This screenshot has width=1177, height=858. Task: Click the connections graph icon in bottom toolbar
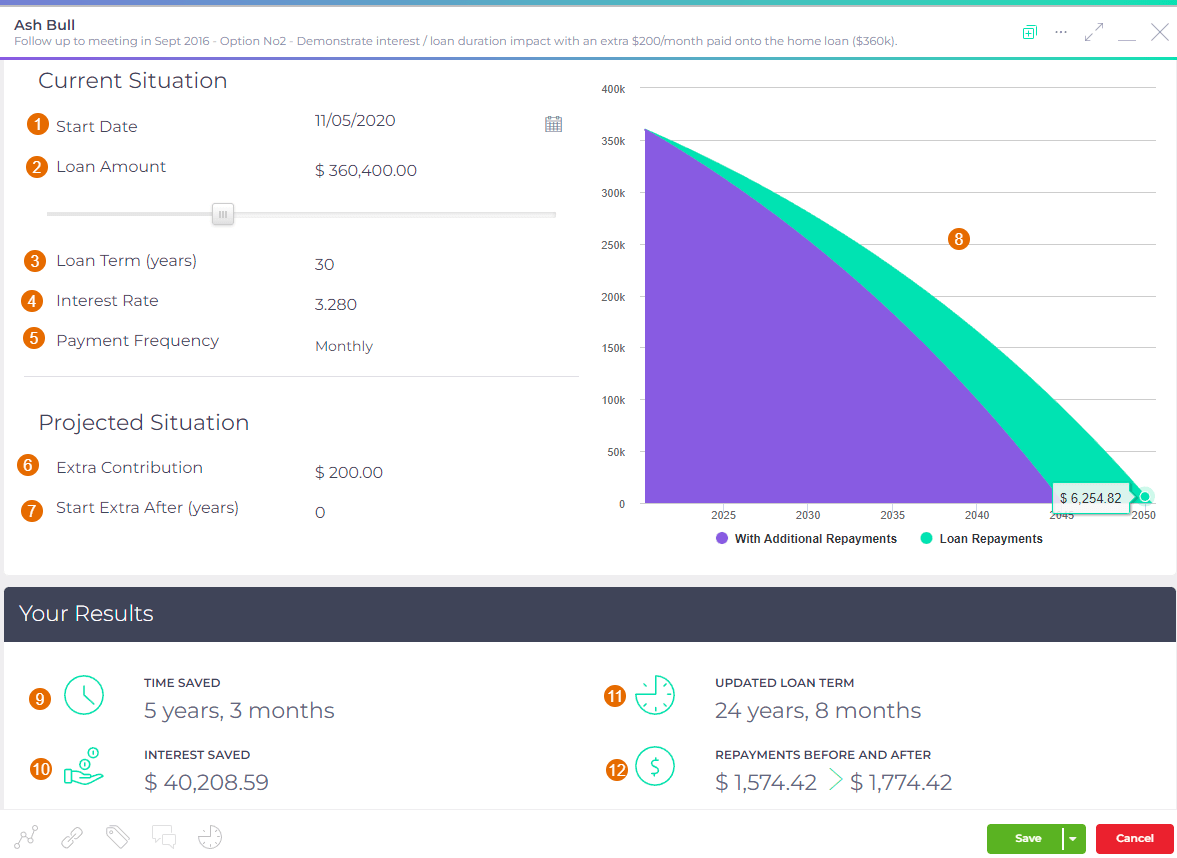pos(26,837)
